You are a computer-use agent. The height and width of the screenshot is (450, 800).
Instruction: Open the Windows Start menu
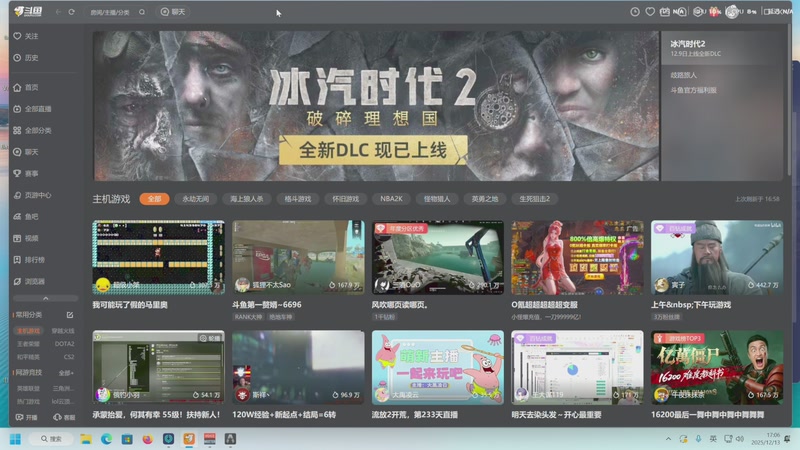tap(15, 439)
